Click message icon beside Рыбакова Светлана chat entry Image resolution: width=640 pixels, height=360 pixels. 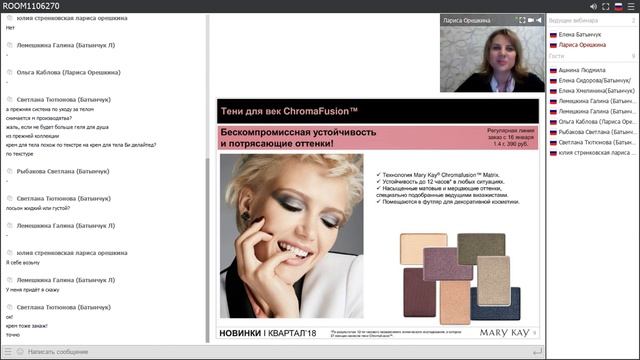[x=10, y=171]
